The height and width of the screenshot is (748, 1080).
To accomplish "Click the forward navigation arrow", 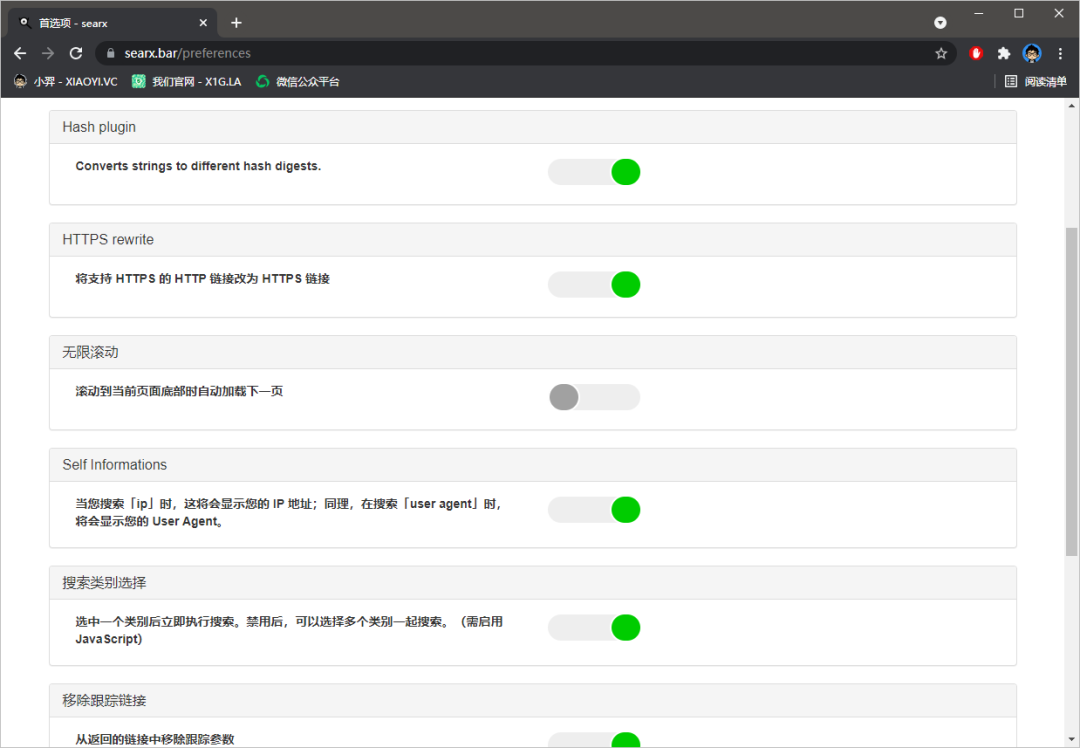I will click(48, 53).
